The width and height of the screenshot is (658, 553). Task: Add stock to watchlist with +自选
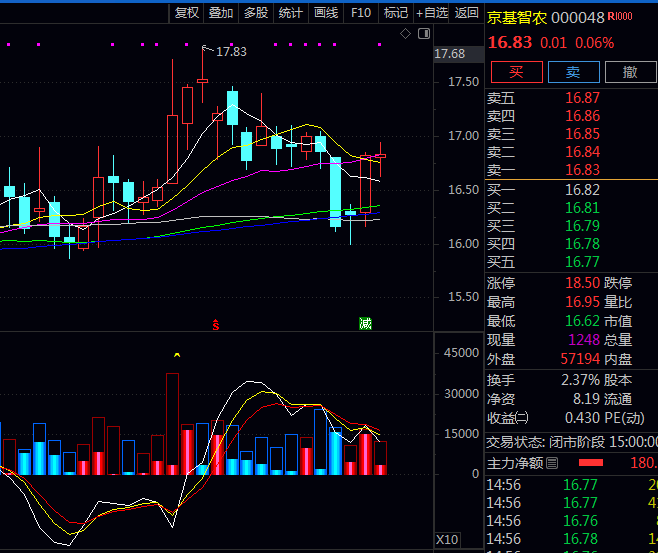click(x=431, y=12)
